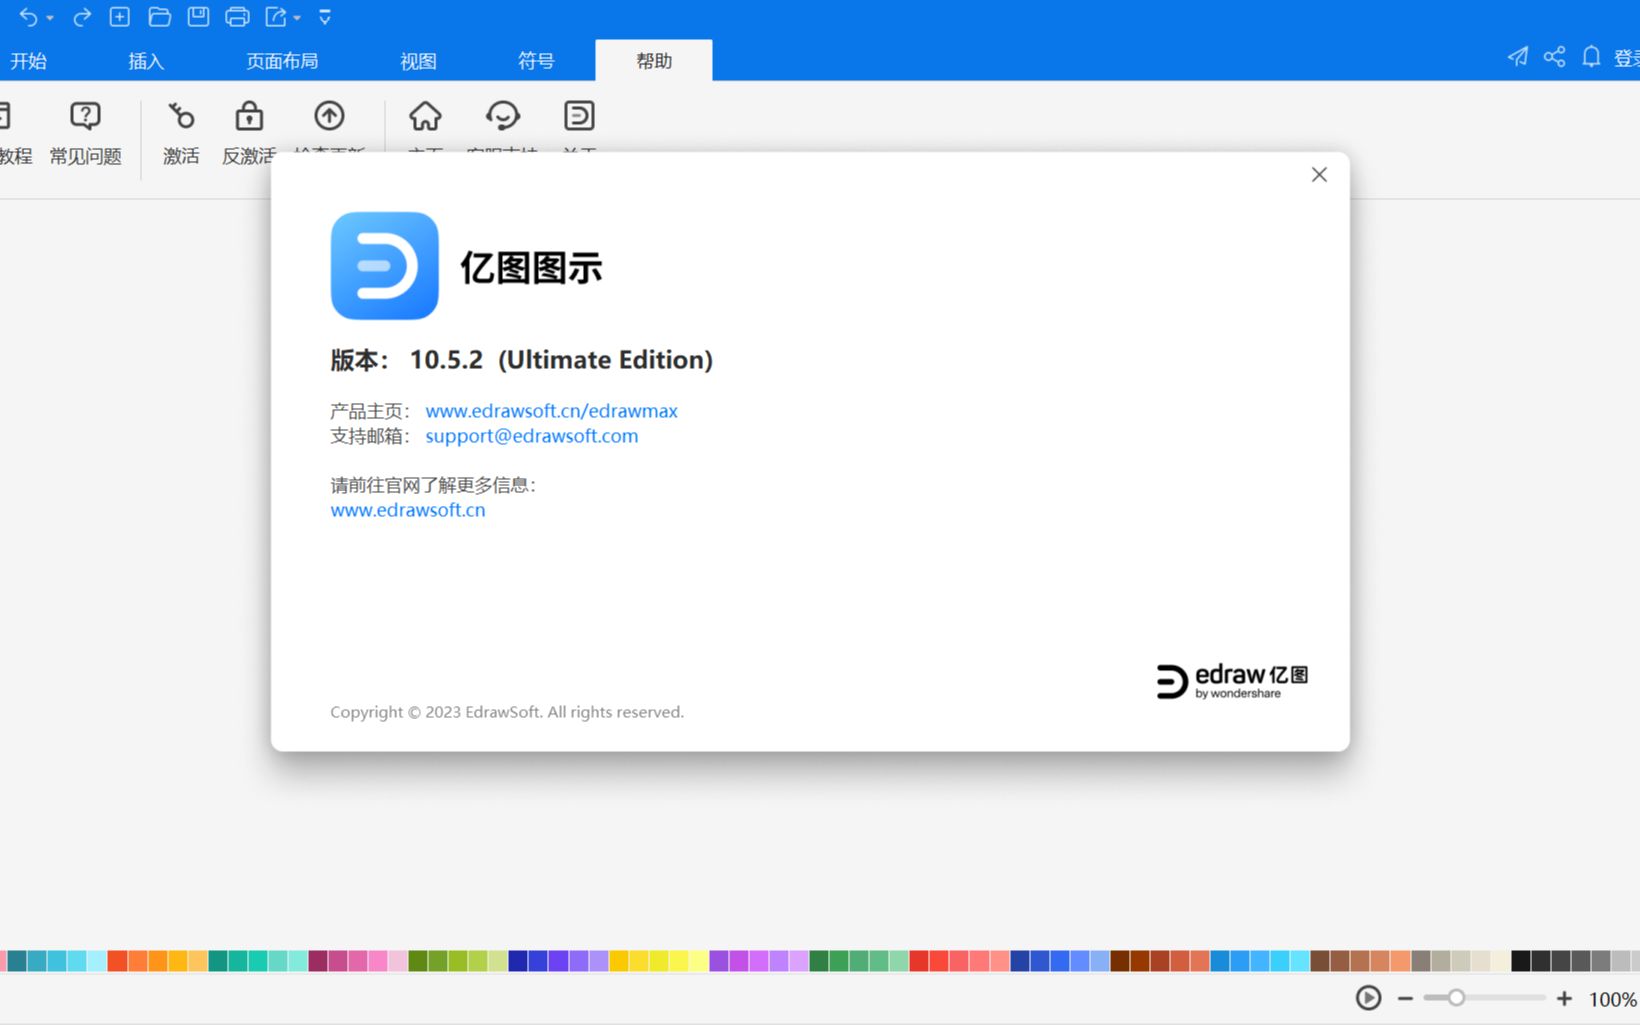Select the 帮助 tab
The image size is (1640, 1025).
point(654,61)
